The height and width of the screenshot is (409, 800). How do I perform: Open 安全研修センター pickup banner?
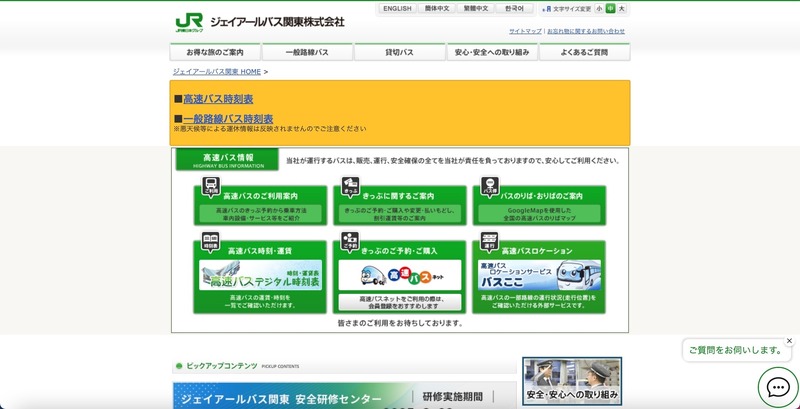(344, 396)
